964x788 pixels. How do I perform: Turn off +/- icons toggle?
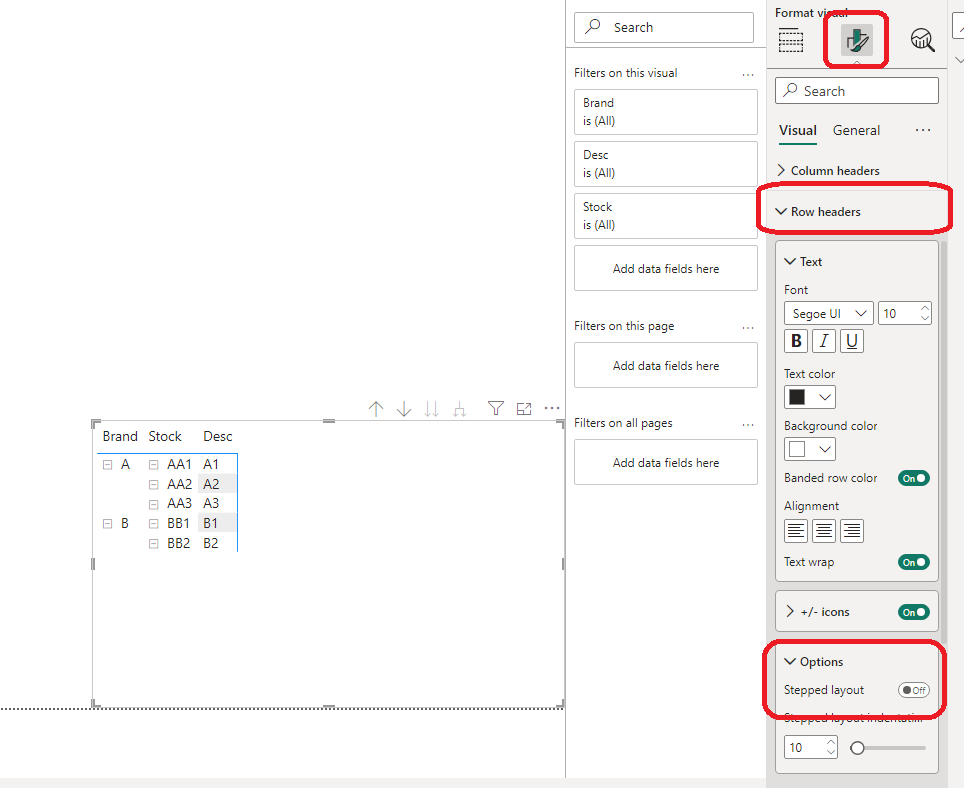(x=914, y=612)
